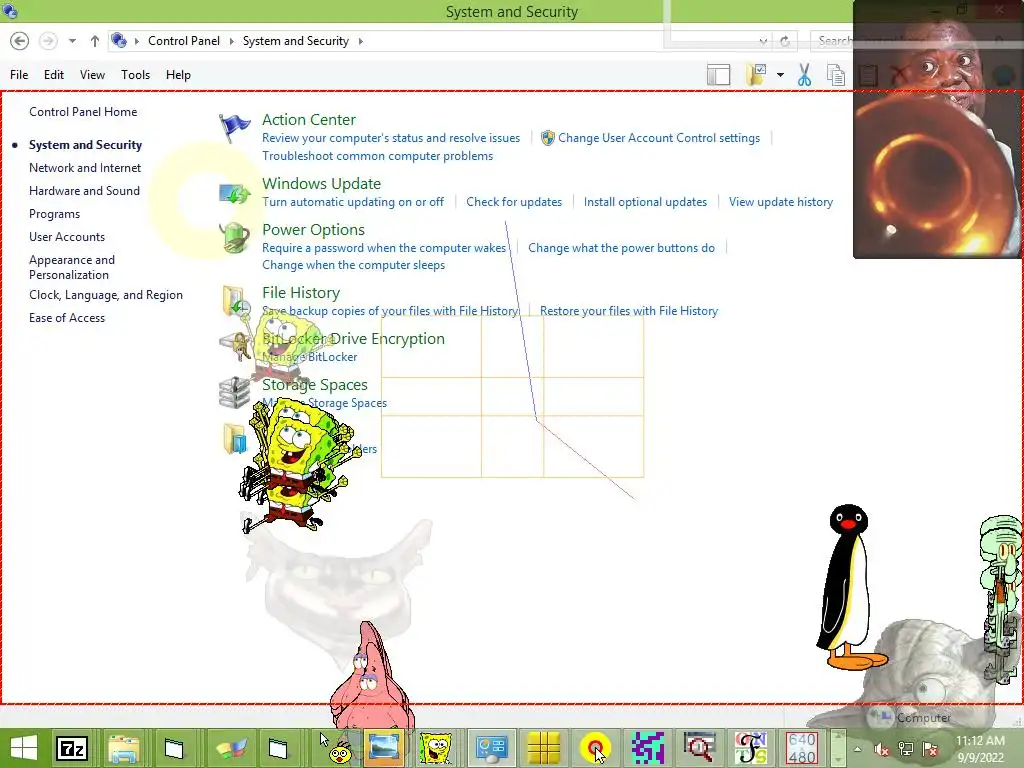This screenshot has width=1024, height=768.
Task: Select Programs category
Action: coord(54,214)
